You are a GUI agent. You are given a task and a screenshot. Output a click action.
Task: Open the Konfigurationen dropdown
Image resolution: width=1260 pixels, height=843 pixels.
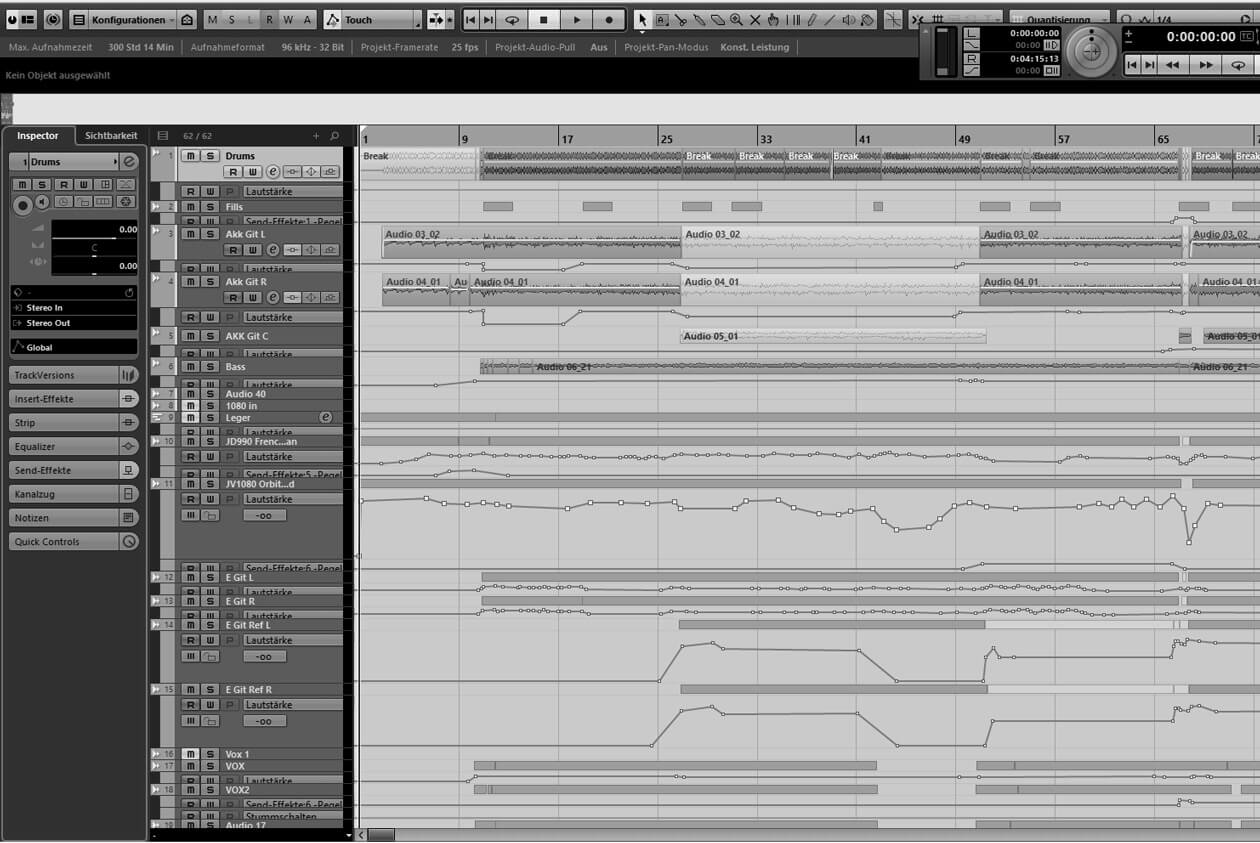pos(127,20)
